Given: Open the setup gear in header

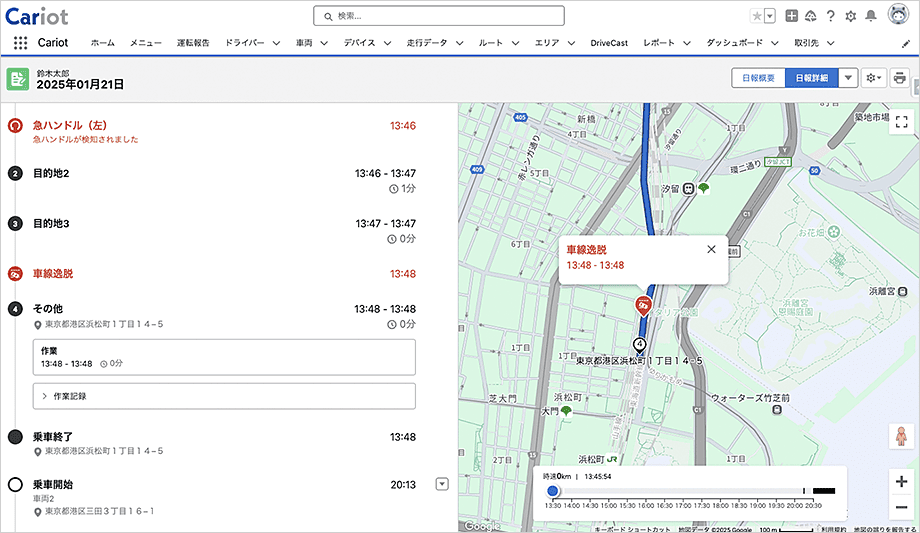Looking at the screenshot, I should pyautogui.click(x=850, y=16).
